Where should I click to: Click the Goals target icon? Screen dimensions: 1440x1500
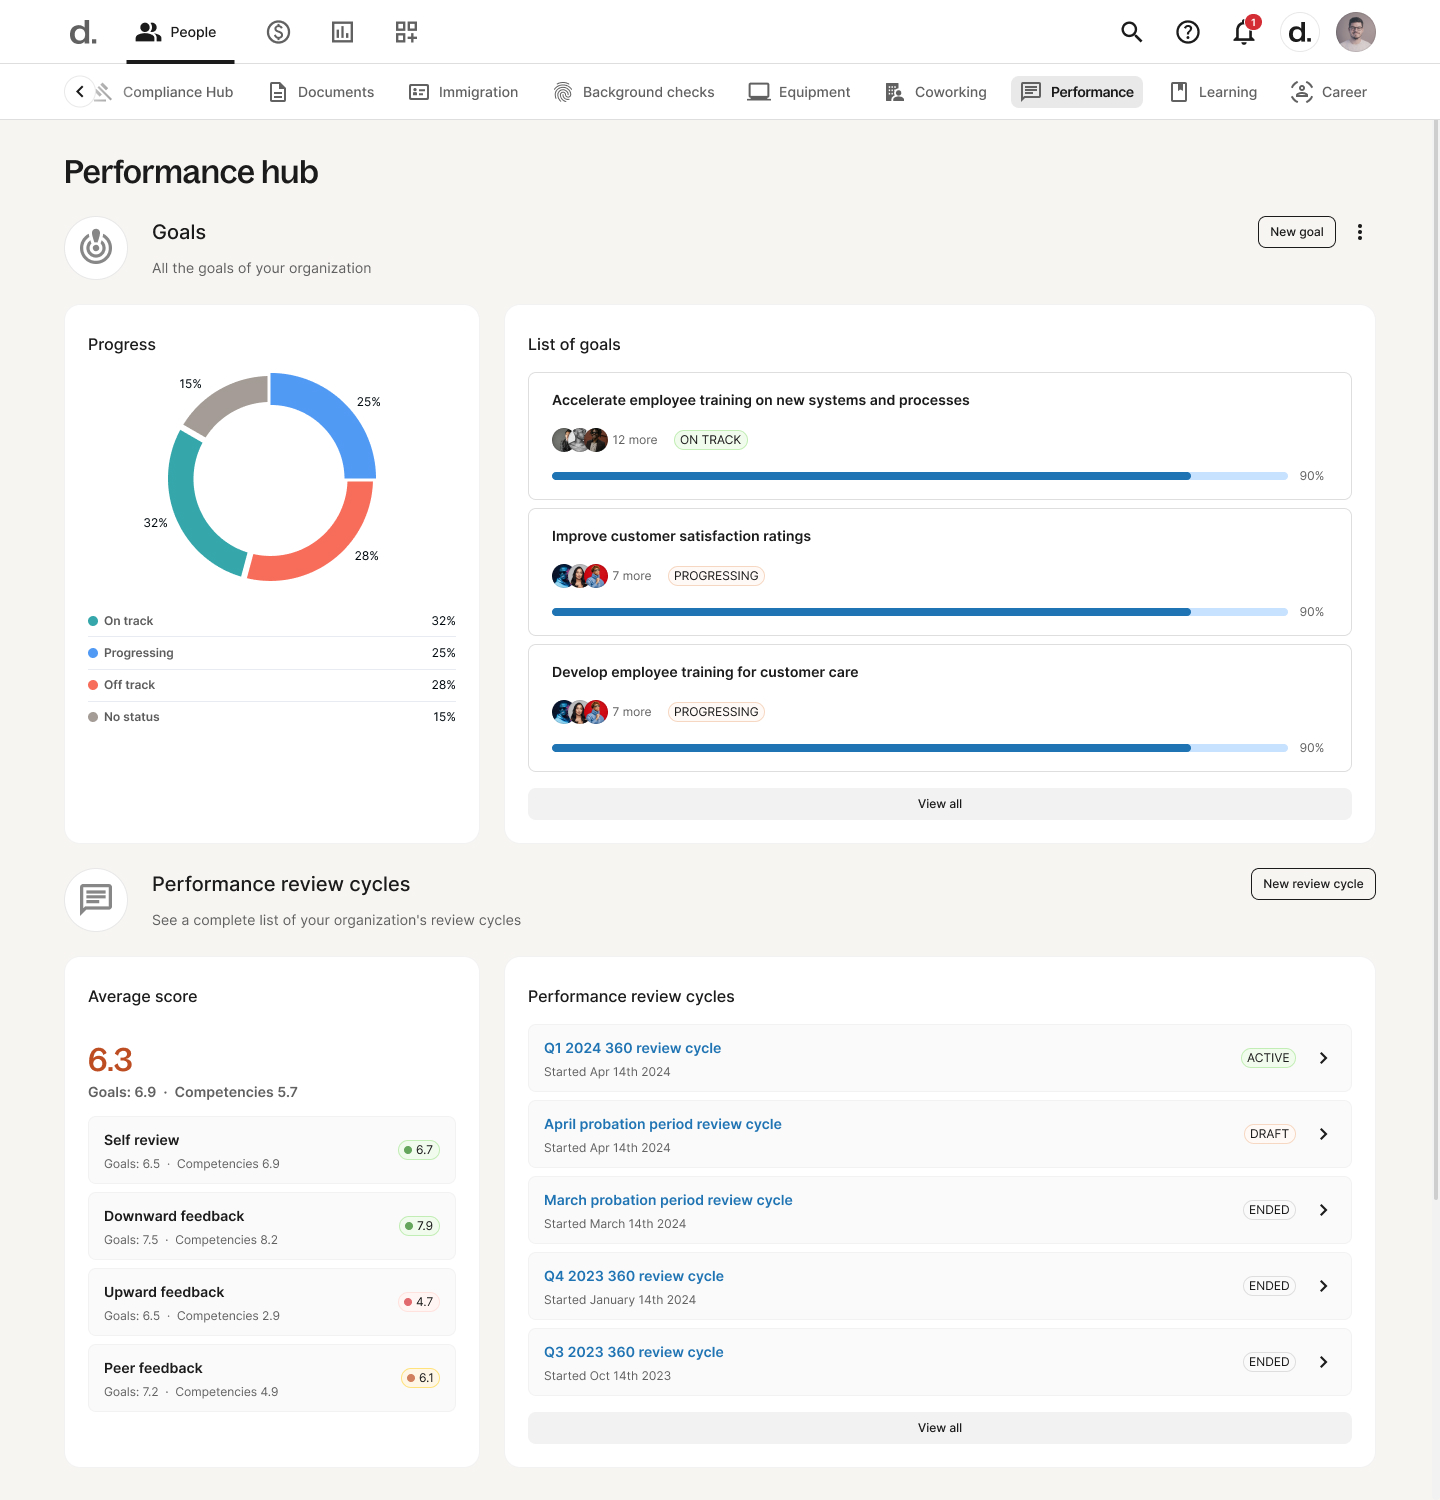(x=95, y=247)
